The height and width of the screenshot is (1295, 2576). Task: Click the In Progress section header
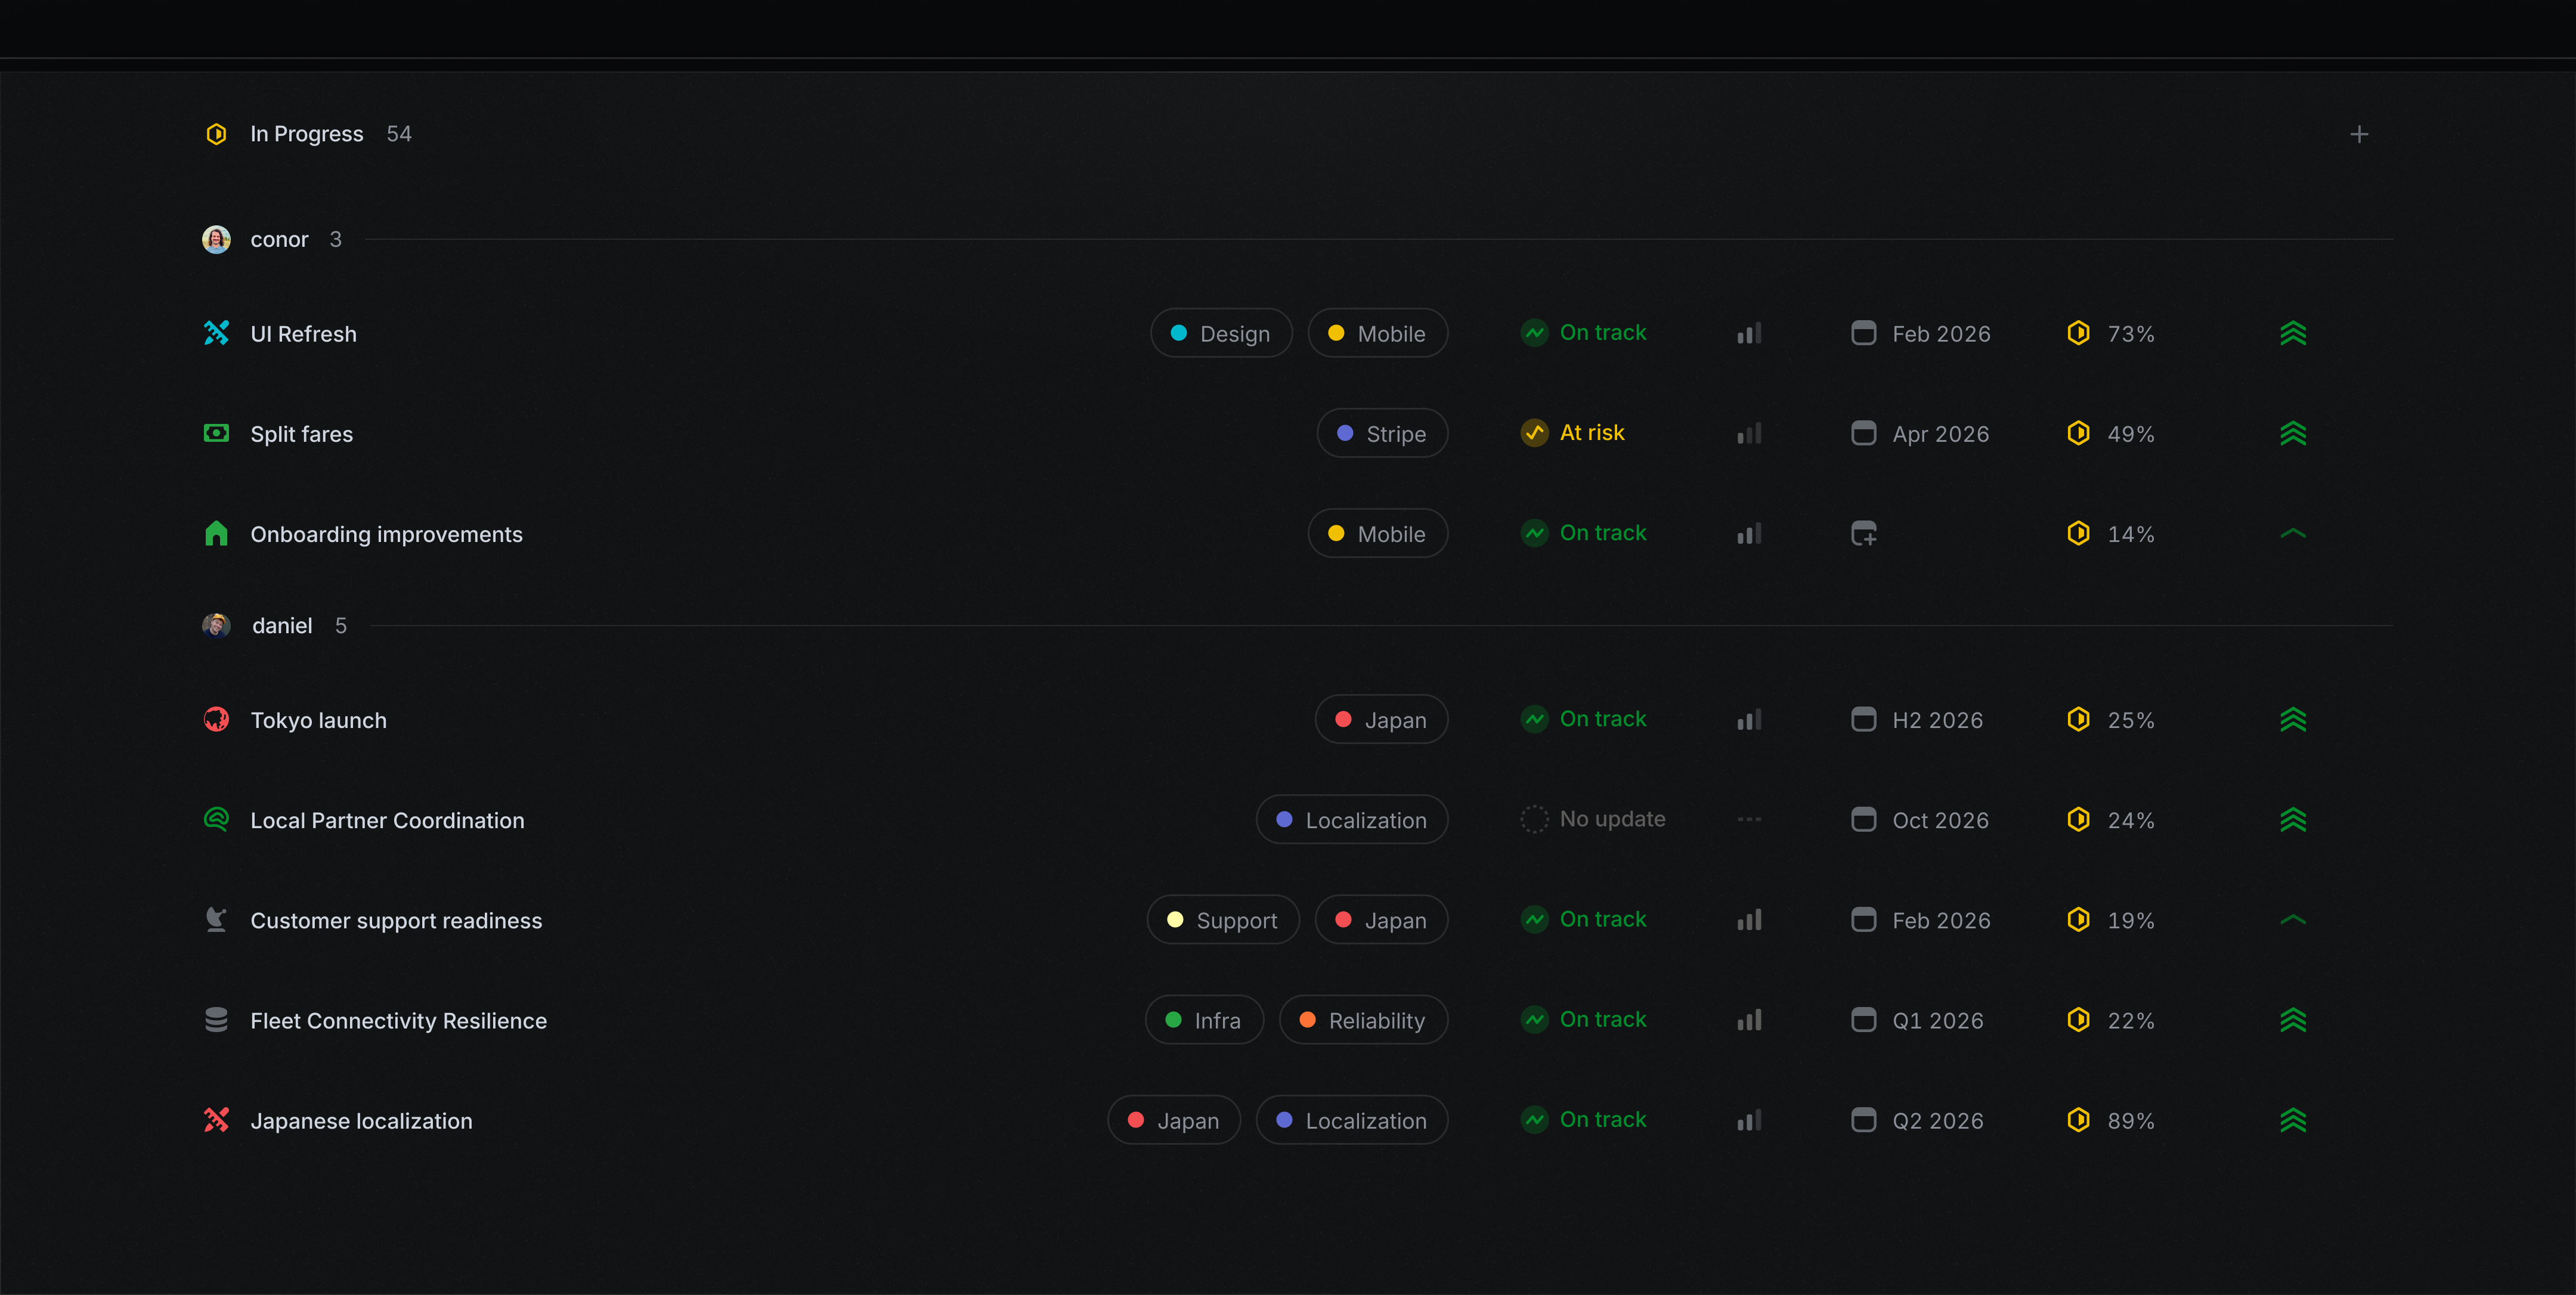(306, 134)
